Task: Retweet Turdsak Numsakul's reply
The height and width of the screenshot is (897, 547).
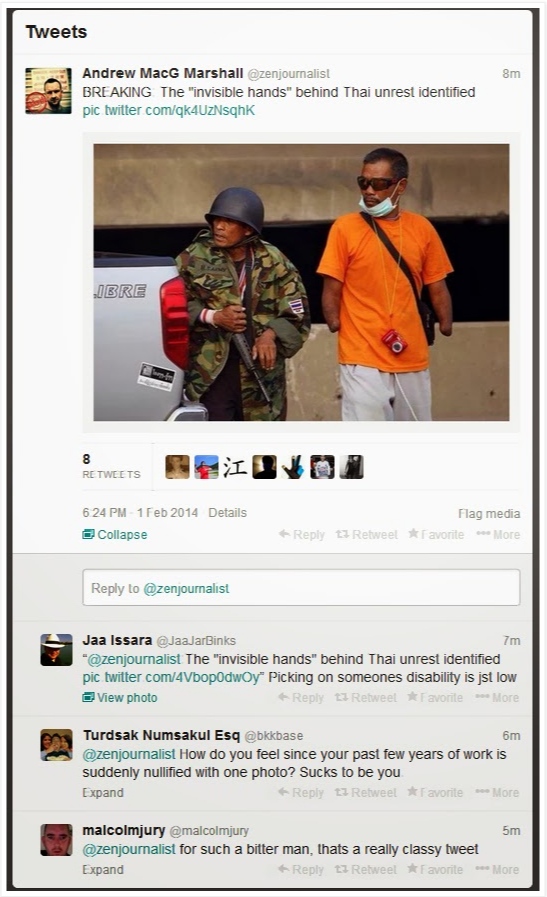Action: [365, 792]
